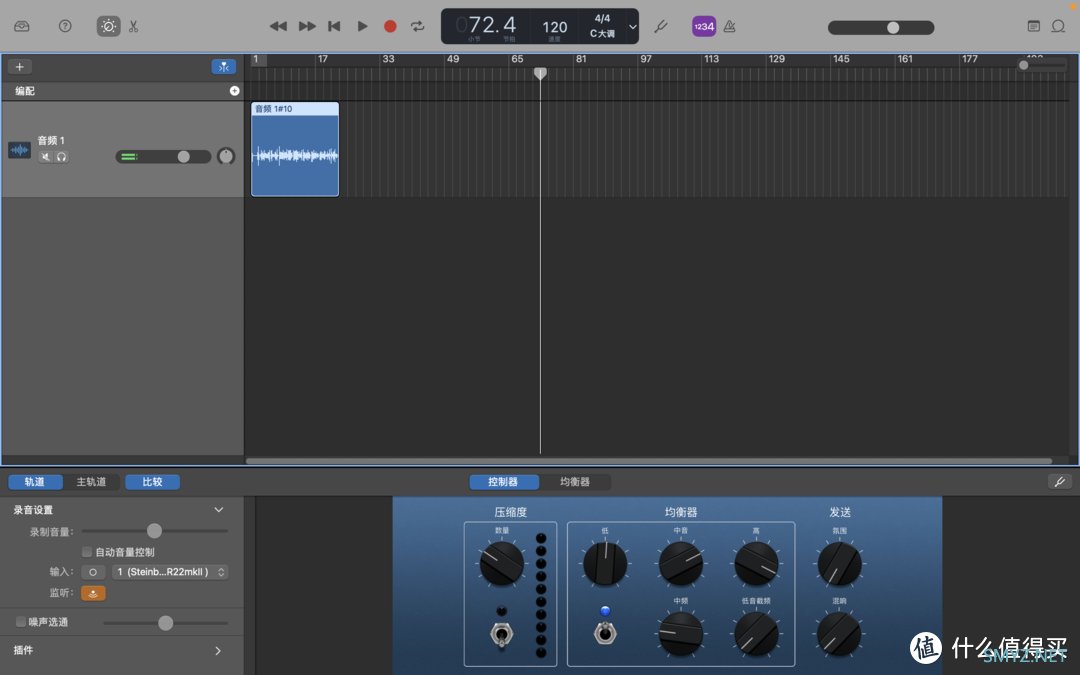Switch to the 均衡器 tab
Viewport: 1080px width, 675px height.
coord(574,482)
